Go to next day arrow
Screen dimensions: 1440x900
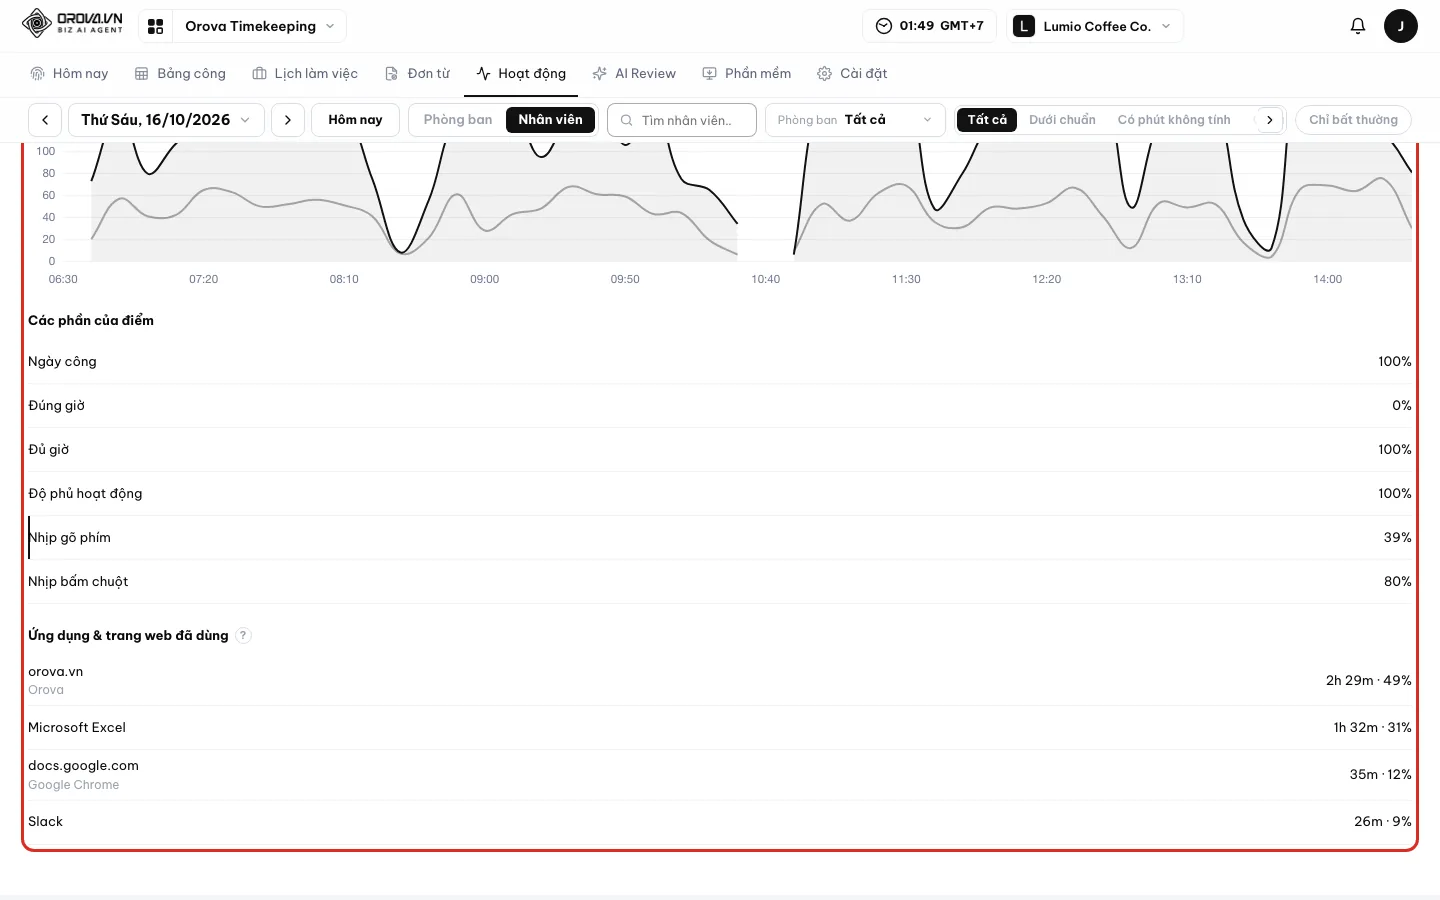point(288,120)
